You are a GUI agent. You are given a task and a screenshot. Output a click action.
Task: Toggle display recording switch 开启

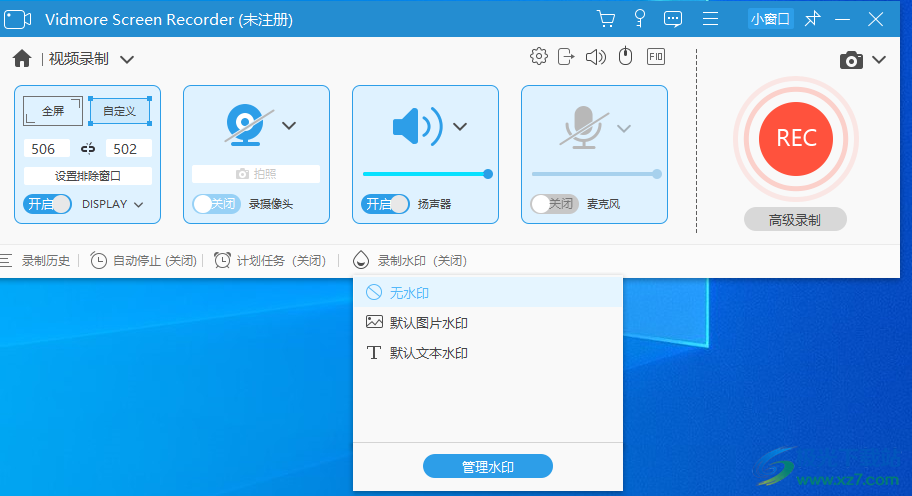tap(48, 204)
